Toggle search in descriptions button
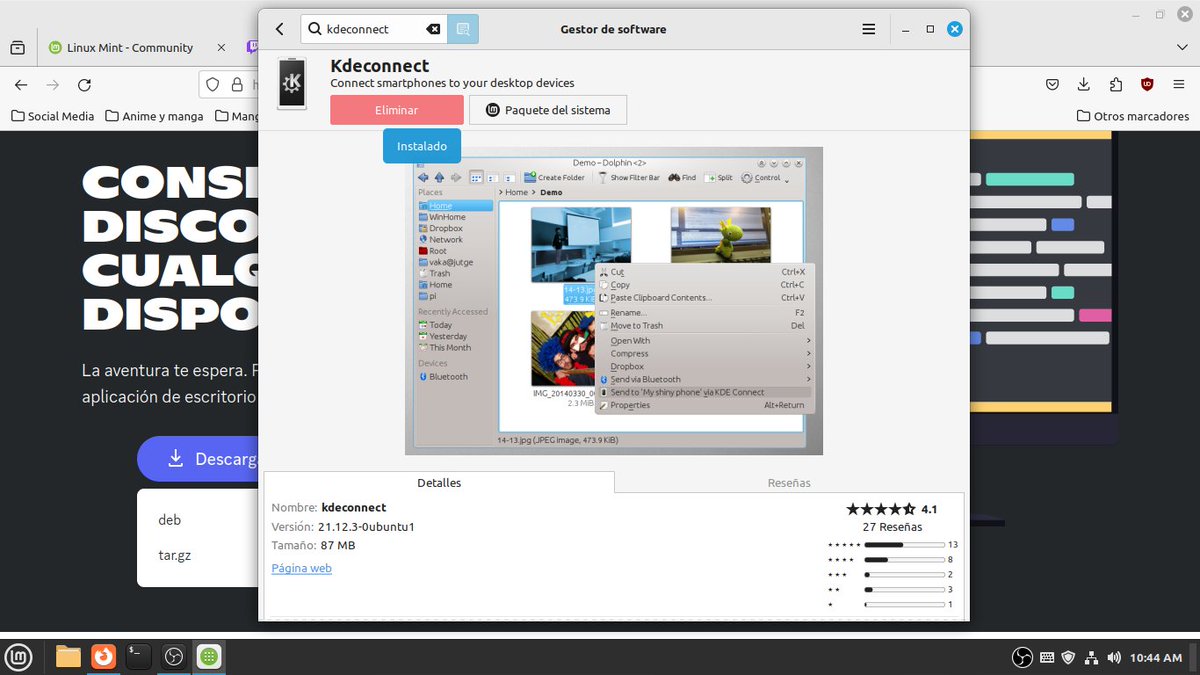The image size is (1200, 675). click(x=463, y=29)
